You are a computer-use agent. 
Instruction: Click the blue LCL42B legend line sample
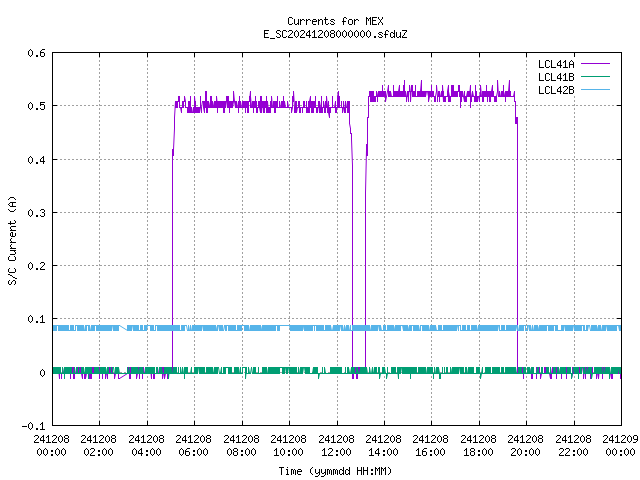595,89
